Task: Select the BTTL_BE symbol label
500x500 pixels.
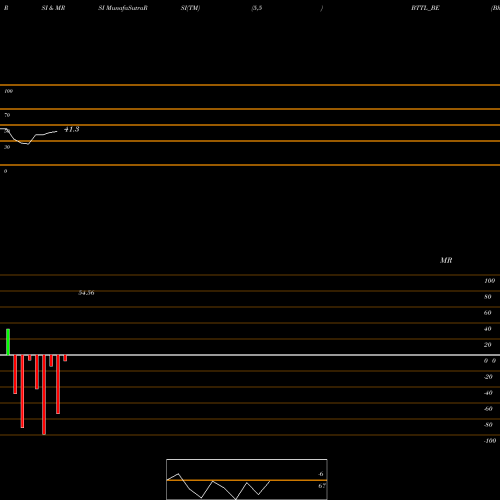Action: (x=425, y=8)
